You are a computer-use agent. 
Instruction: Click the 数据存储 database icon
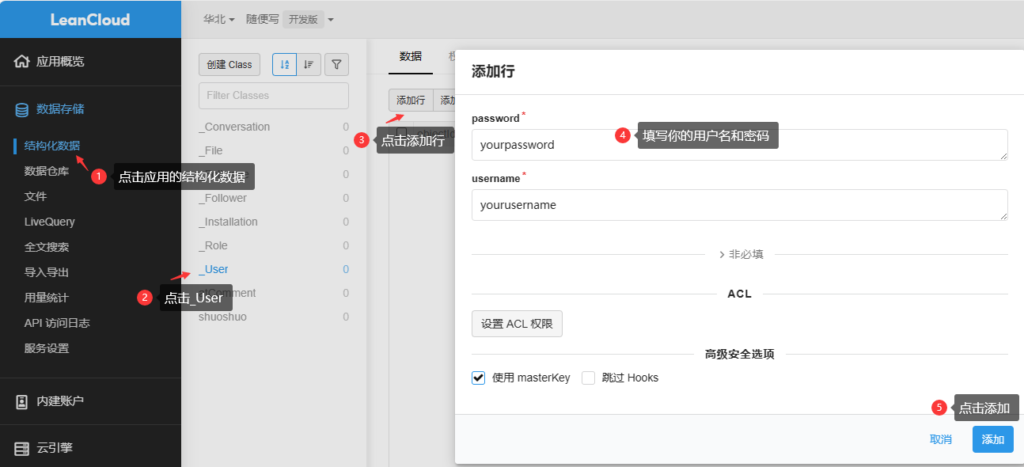21,109
